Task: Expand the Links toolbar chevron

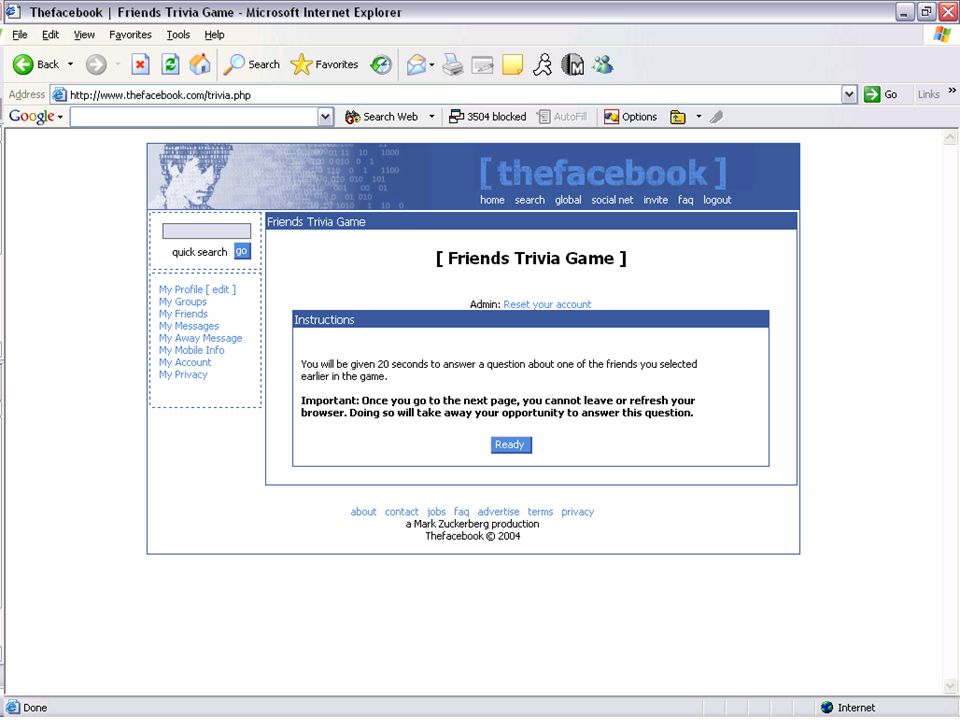Action: tap(952, 91)
